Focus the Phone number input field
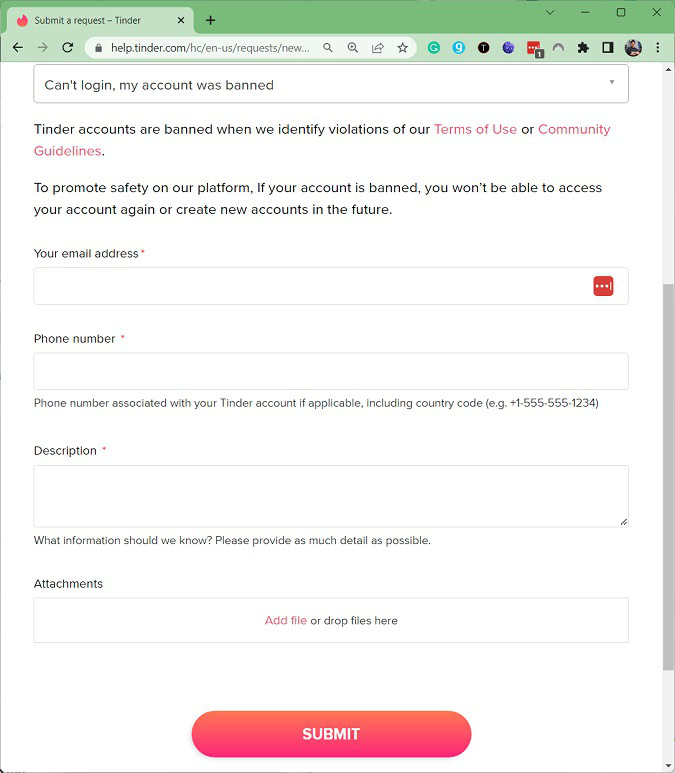The image size is (675, 773). [330, 371]
